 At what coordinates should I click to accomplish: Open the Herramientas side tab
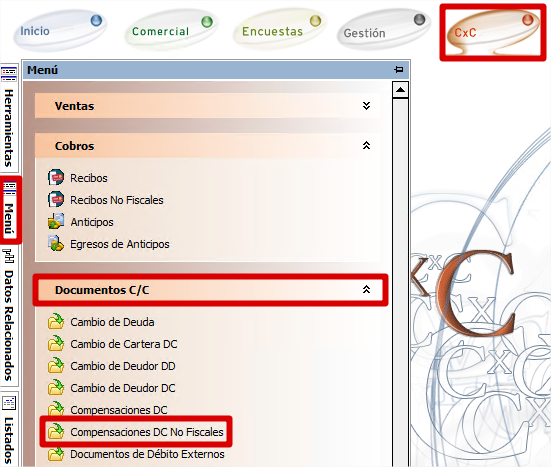9,116
